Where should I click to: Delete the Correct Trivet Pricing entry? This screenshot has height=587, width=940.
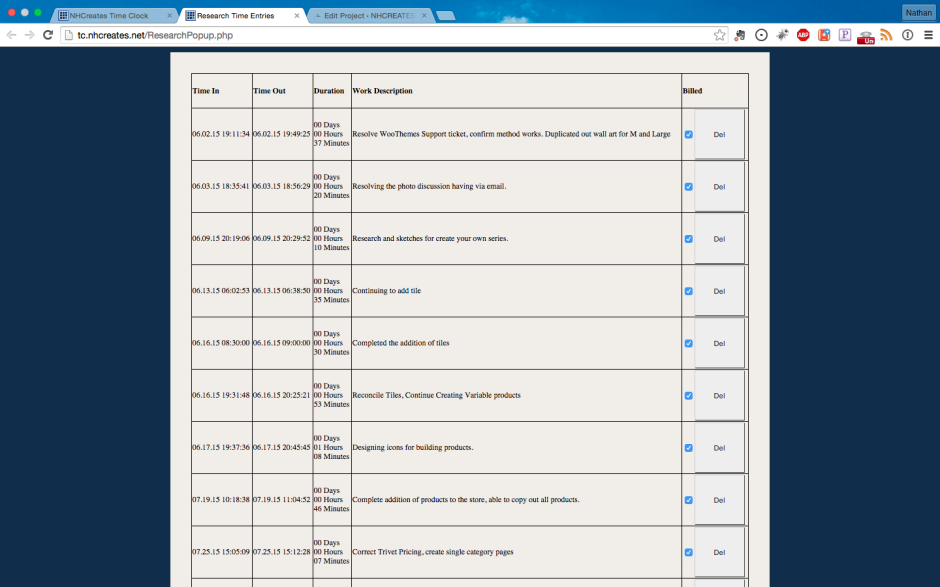tap(719, 552)
